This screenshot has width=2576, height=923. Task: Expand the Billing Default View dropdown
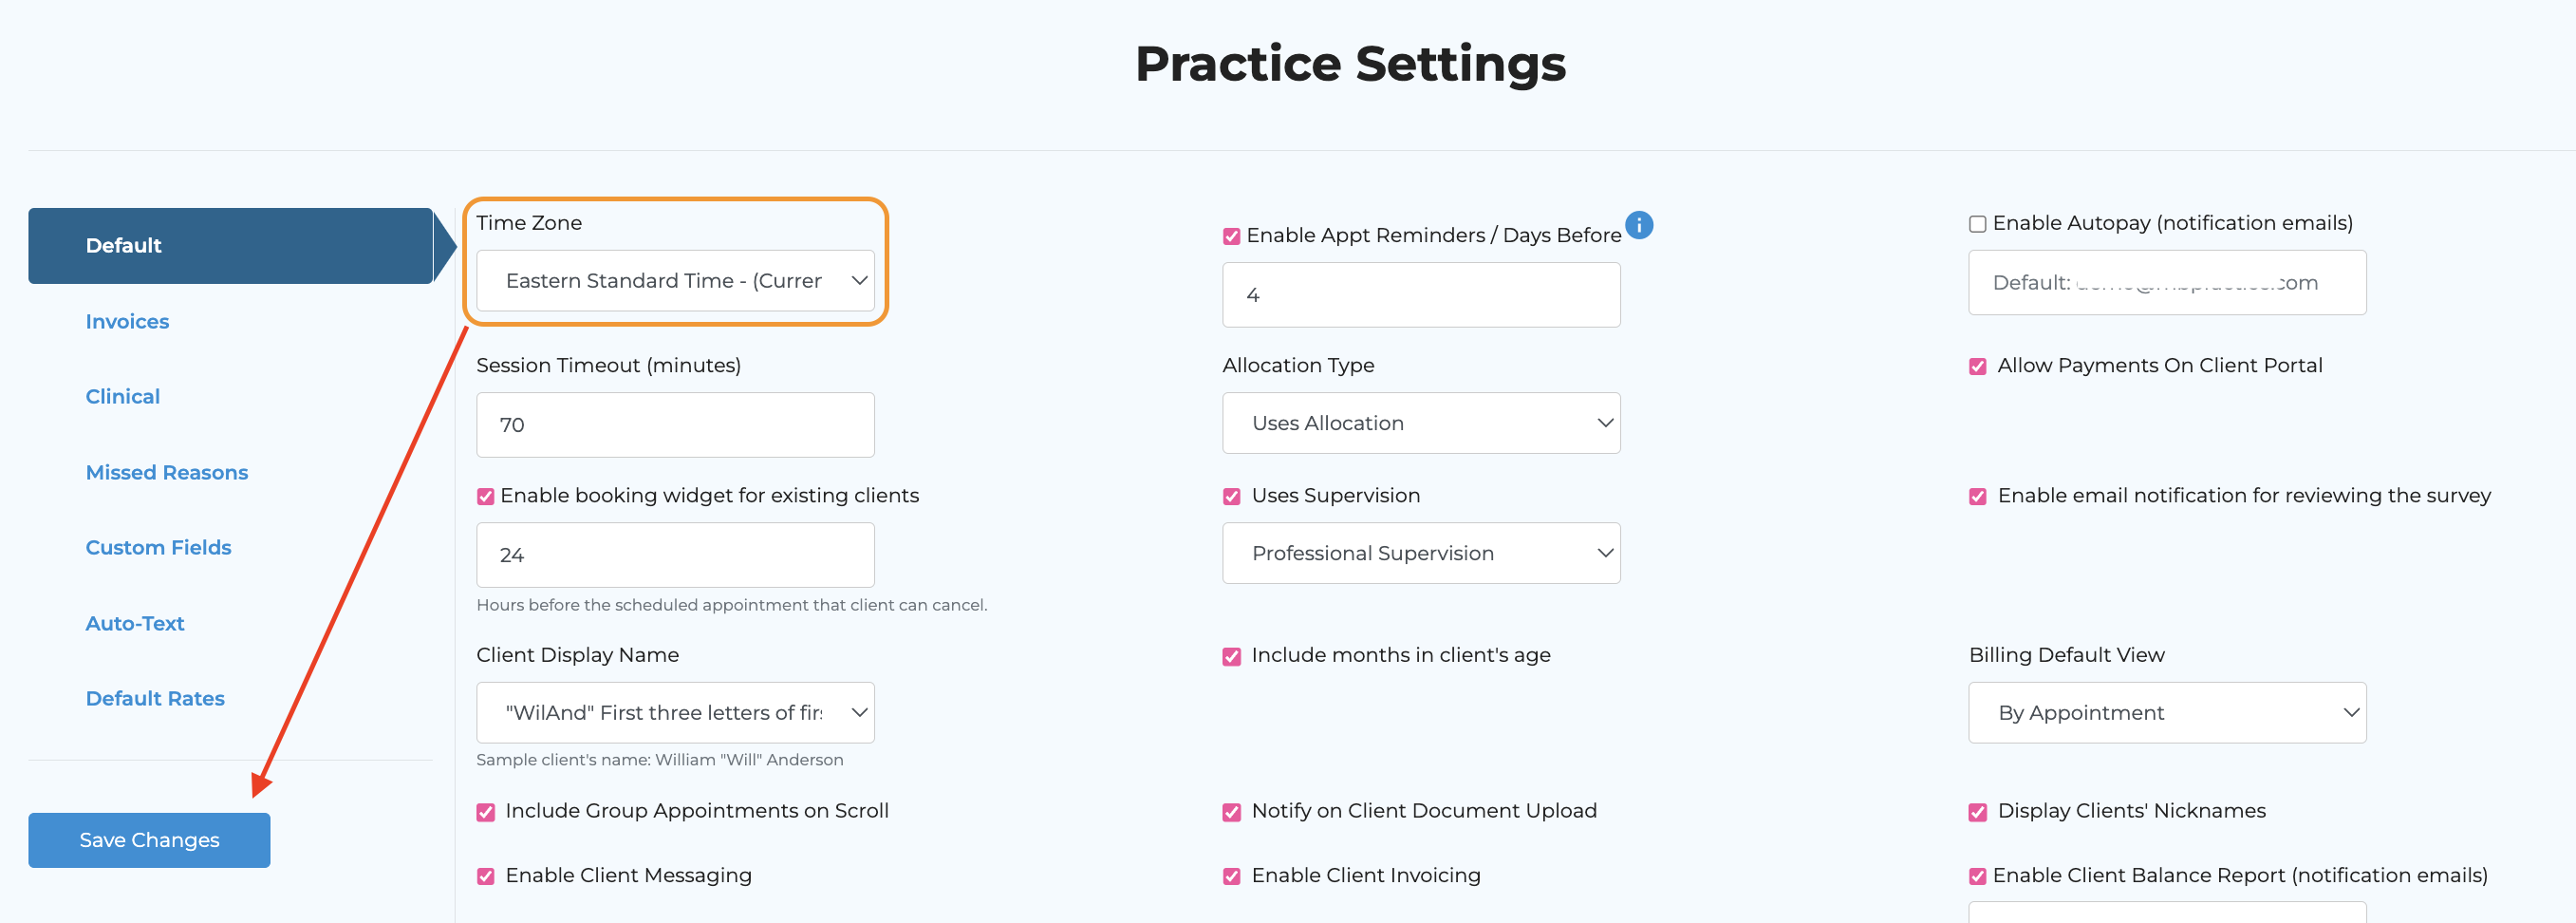[x=2166, y=712]
